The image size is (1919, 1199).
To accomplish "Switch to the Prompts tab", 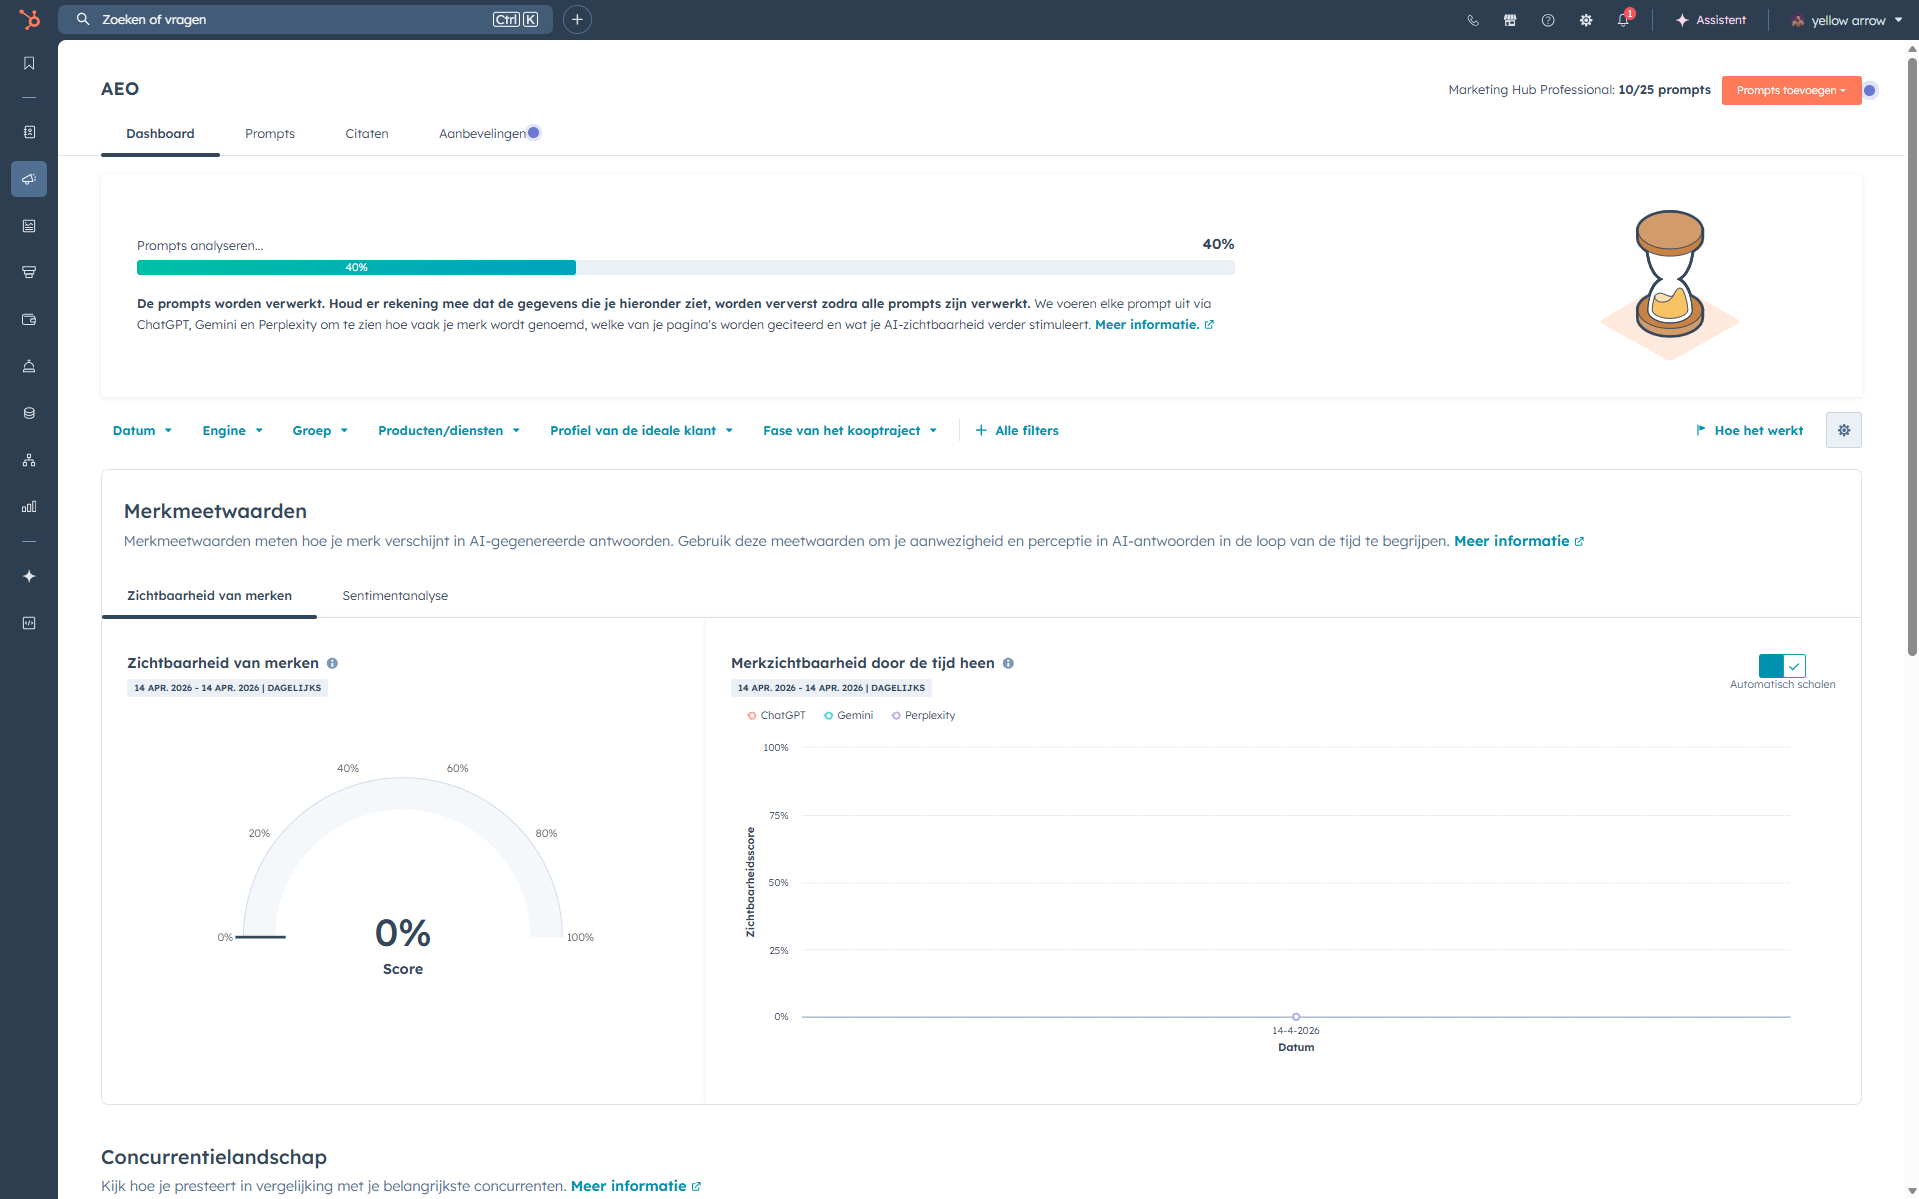I will 270,134.
